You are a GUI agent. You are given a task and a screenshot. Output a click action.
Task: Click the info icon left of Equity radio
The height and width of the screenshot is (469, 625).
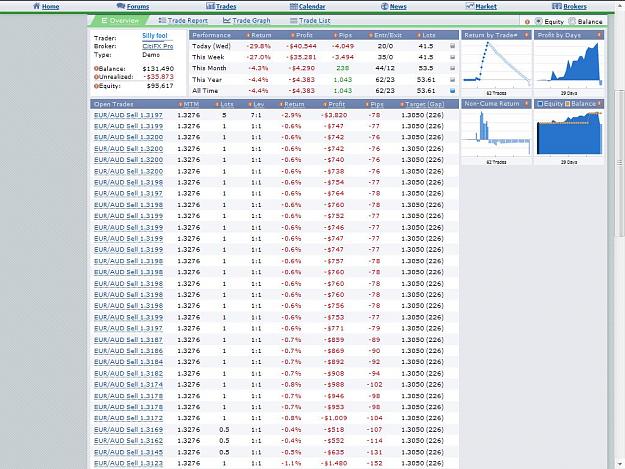point(527,22)
